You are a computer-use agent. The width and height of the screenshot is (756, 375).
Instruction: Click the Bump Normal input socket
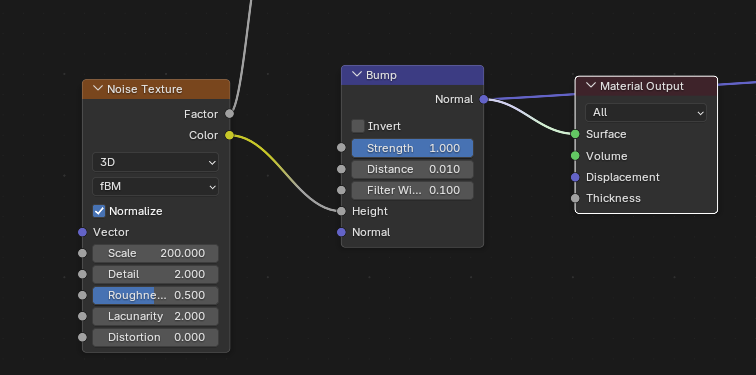point(341,232)
